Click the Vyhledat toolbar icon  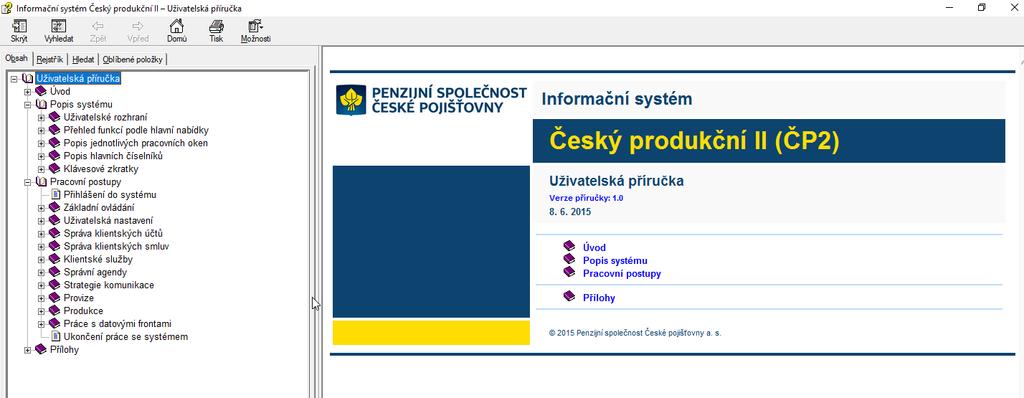(x=59, y=26)
